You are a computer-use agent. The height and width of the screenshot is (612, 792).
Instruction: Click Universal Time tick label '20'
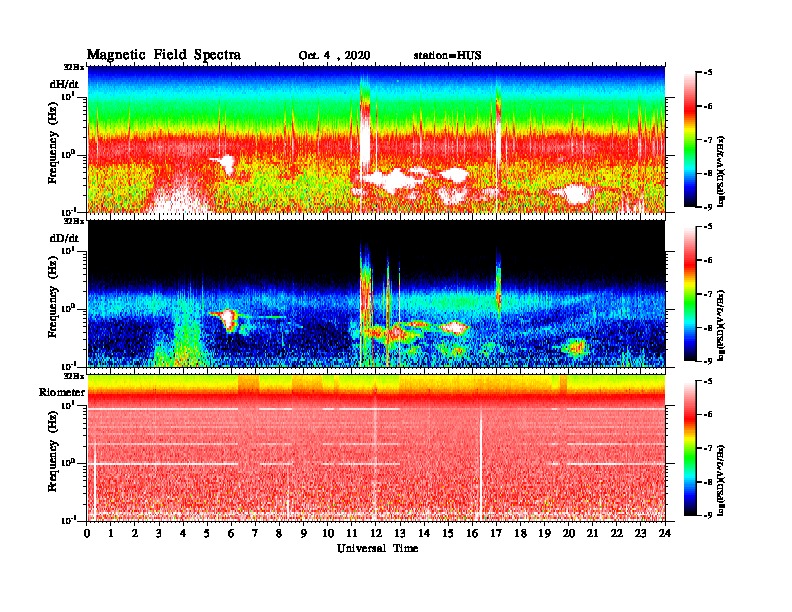pos(569,533)
